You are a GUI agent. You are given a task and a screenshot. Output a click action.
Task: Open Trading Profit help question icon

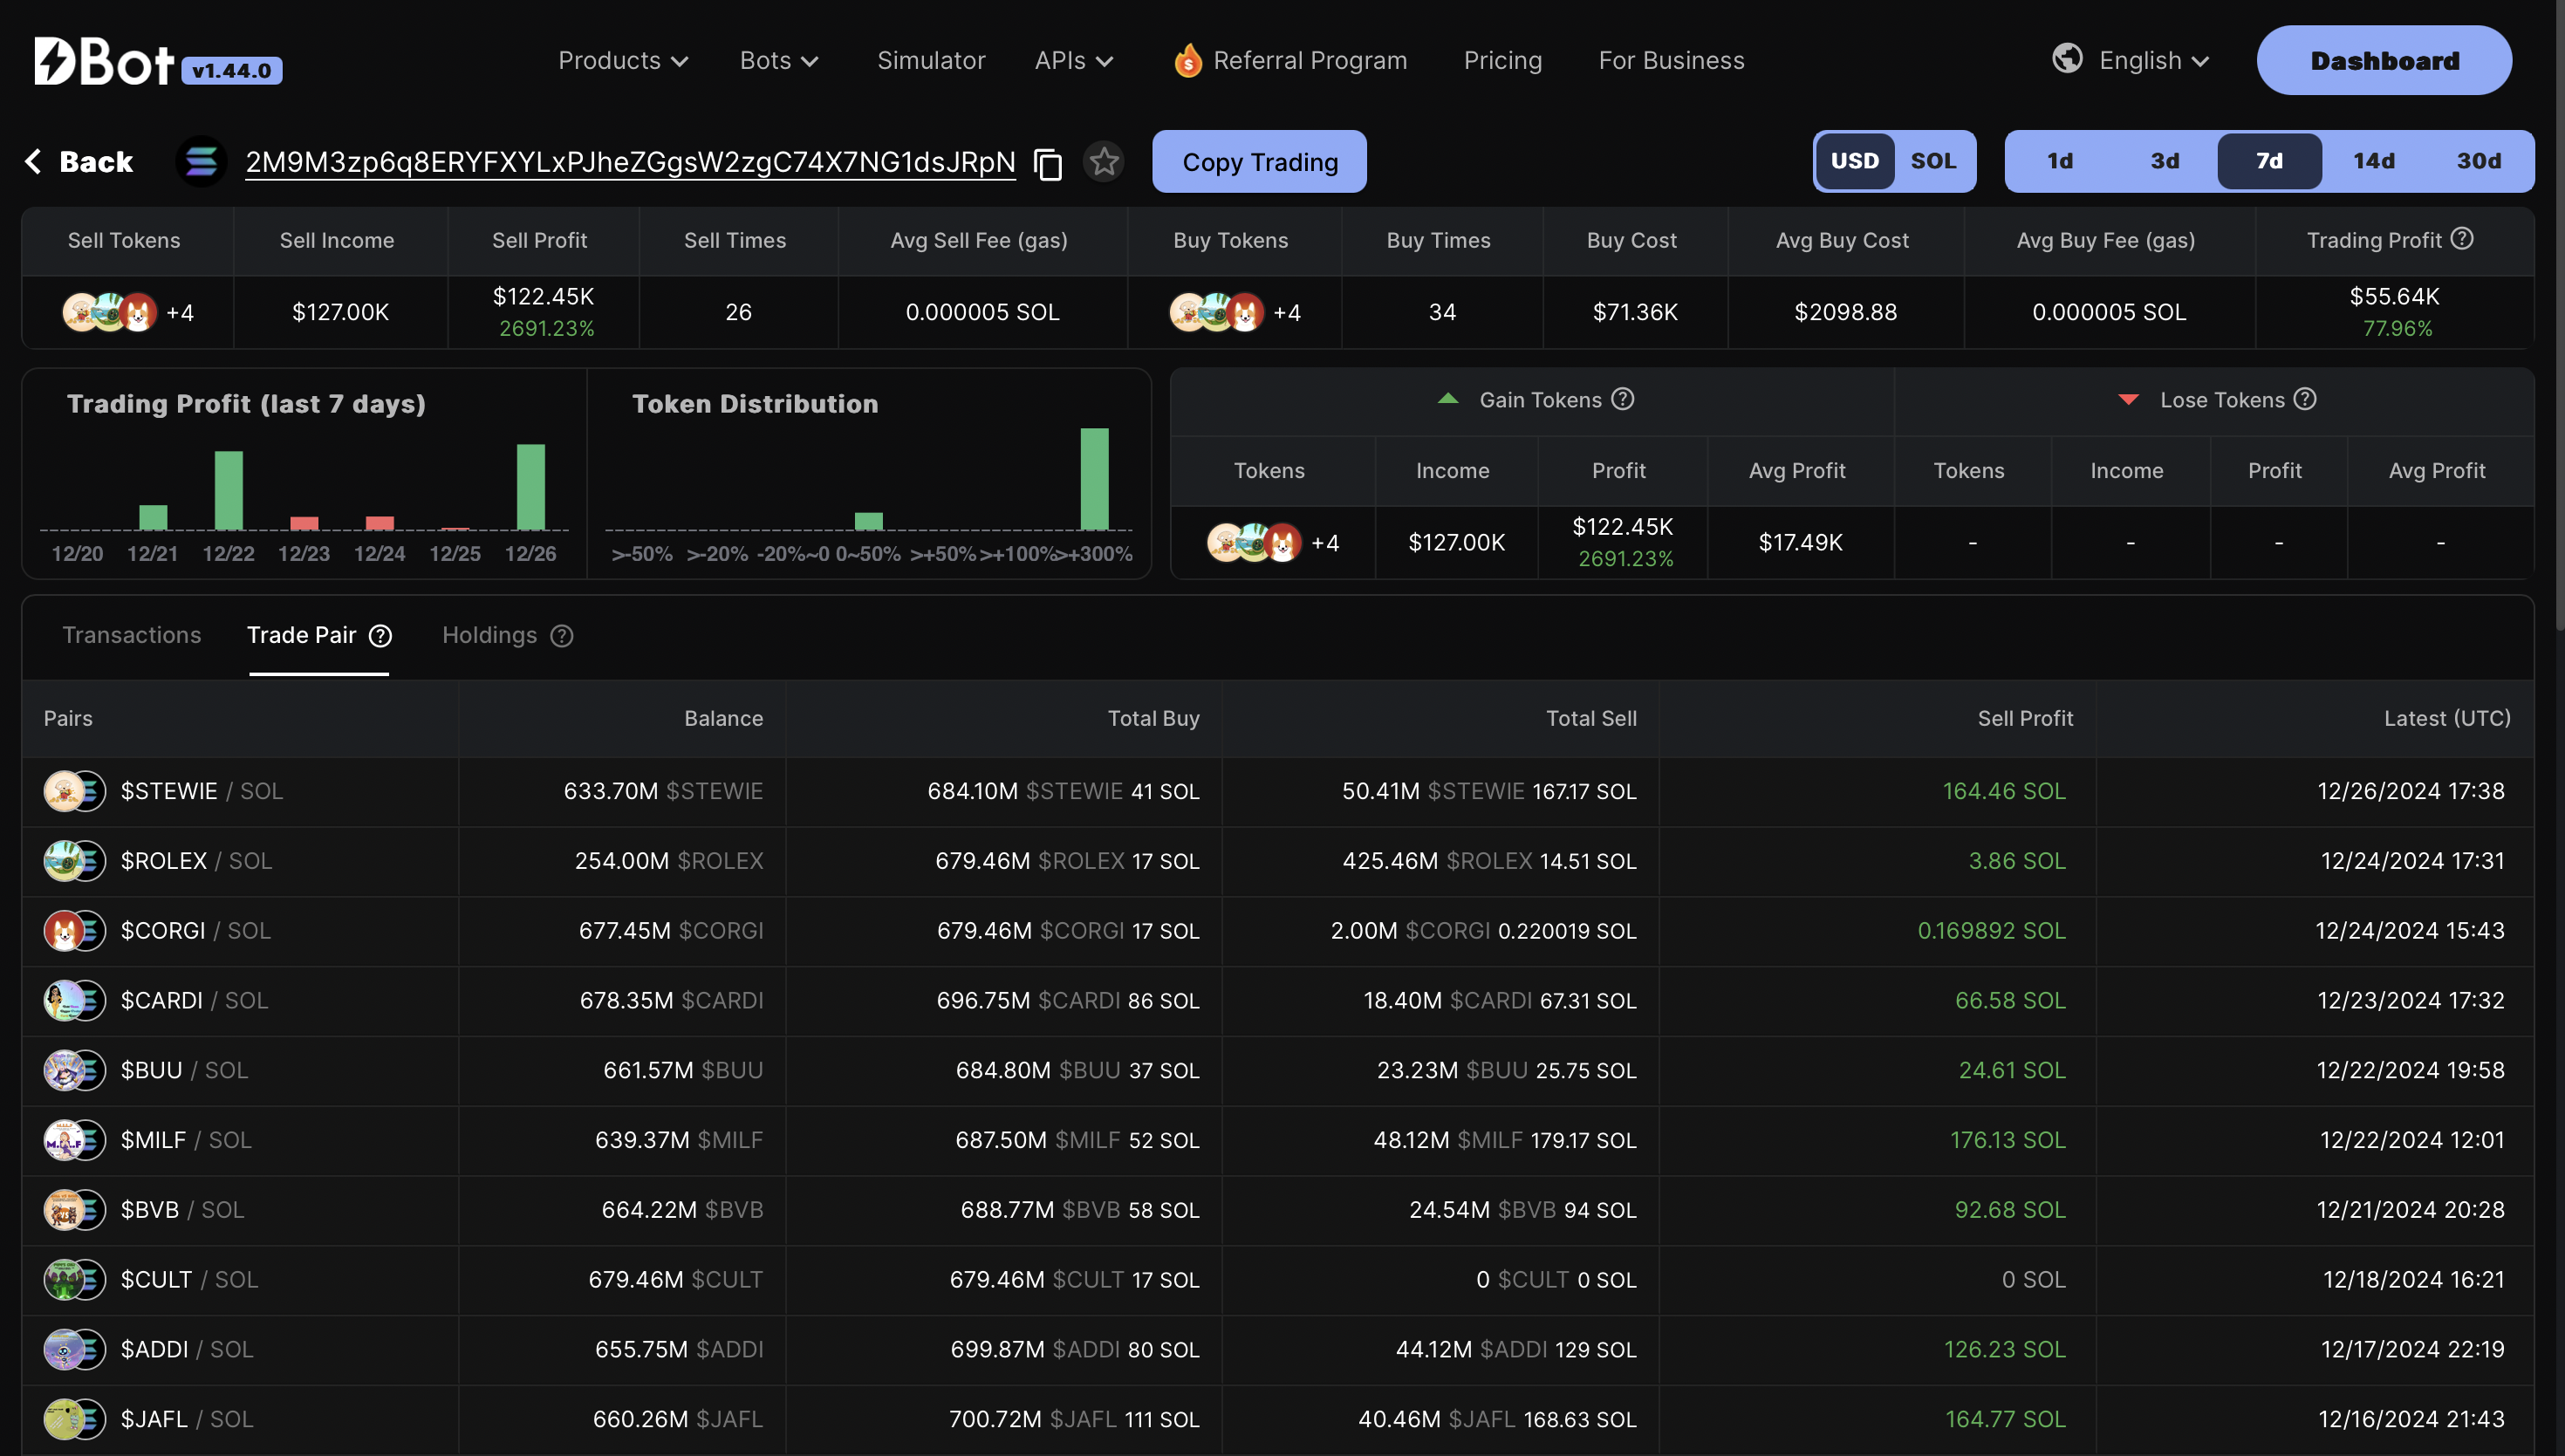2463,238
